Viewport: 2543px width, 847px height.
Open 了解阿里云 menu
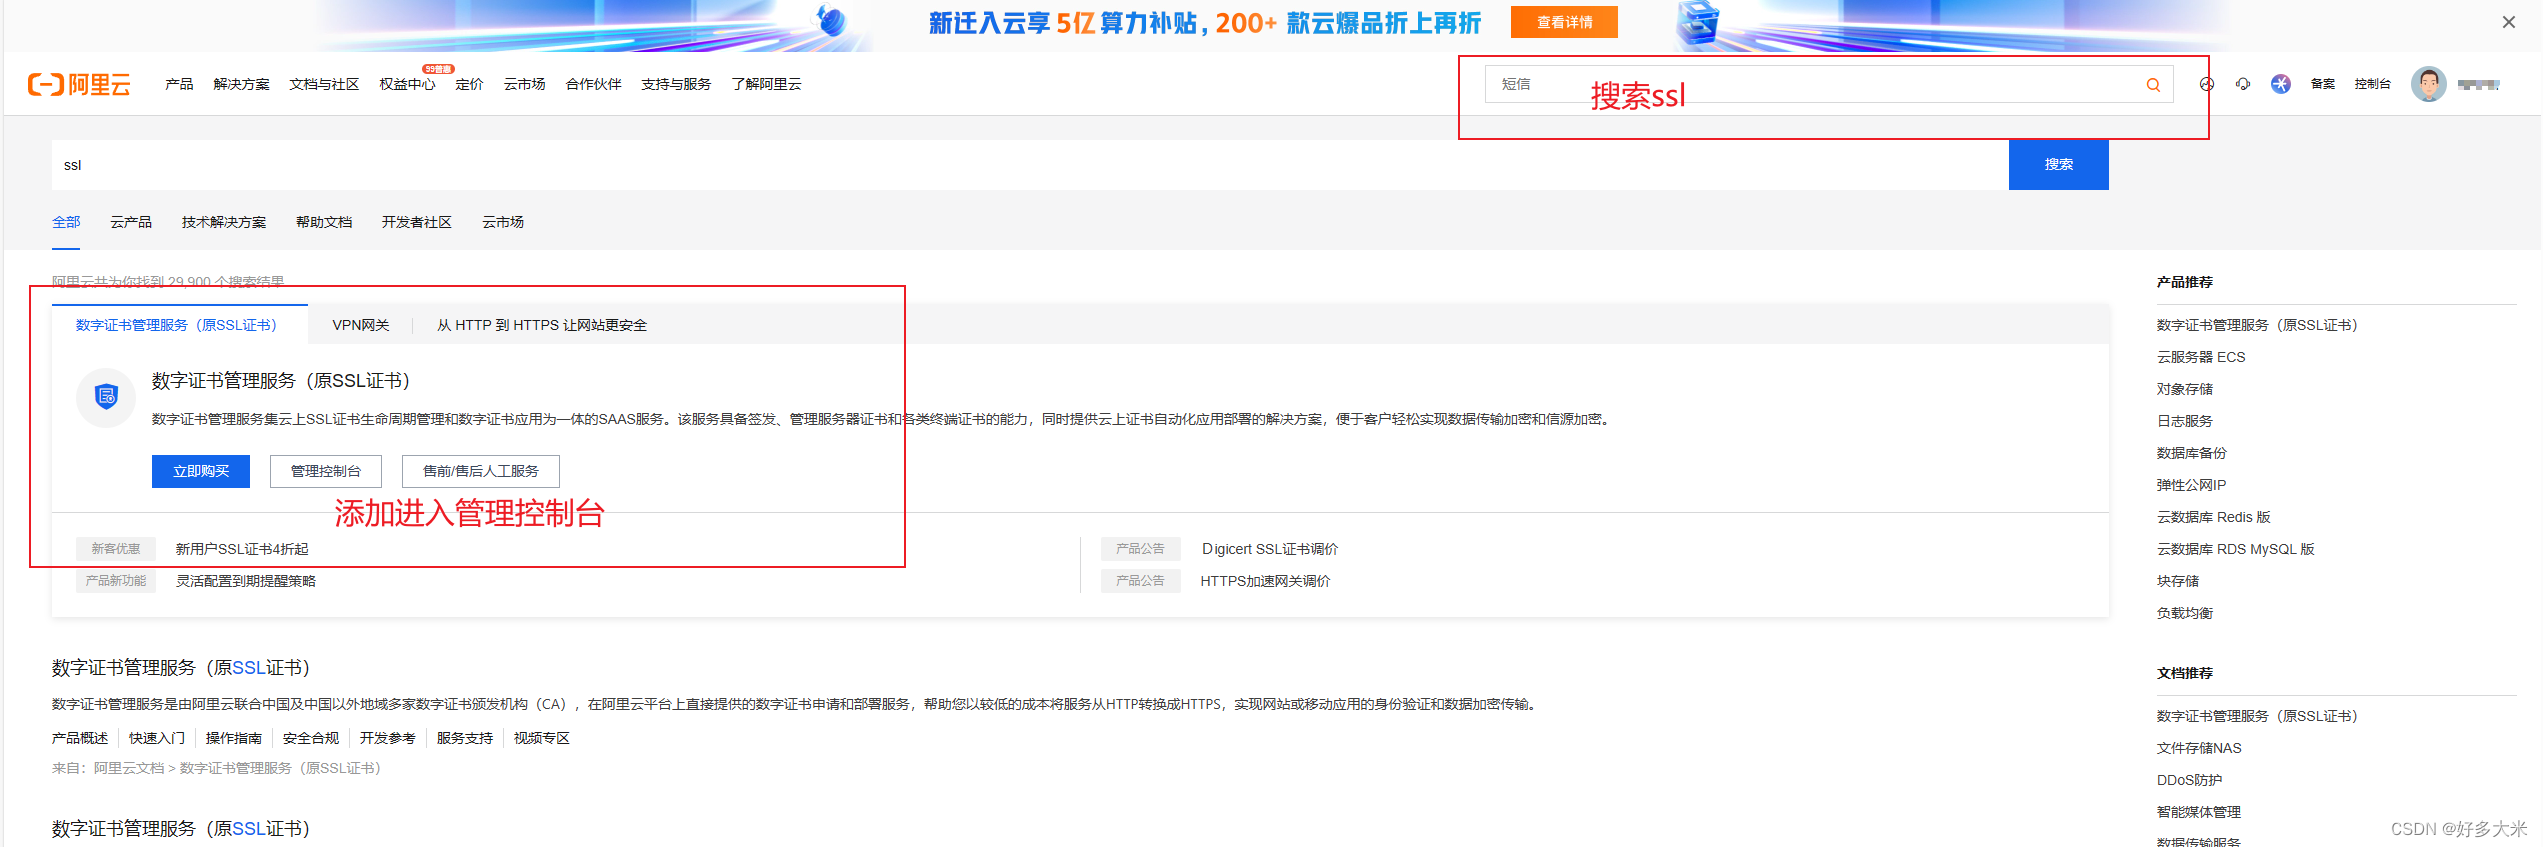click(766, 84)
